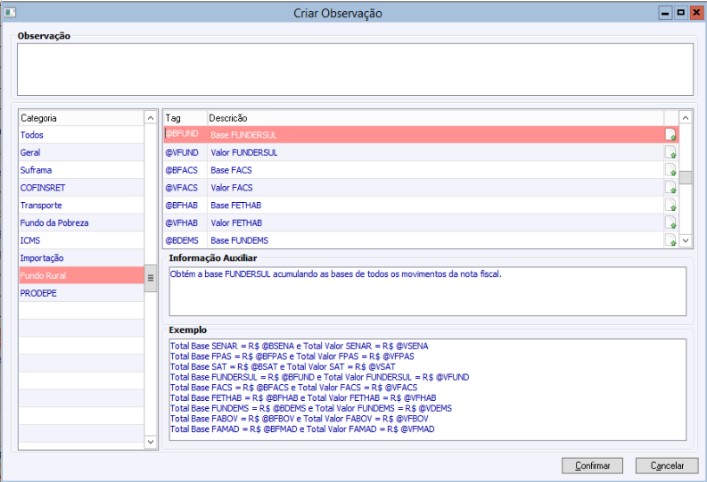Click the insert-tag icon in the @VFUND row
The image size is (707, 482).
tap(671, 152)
